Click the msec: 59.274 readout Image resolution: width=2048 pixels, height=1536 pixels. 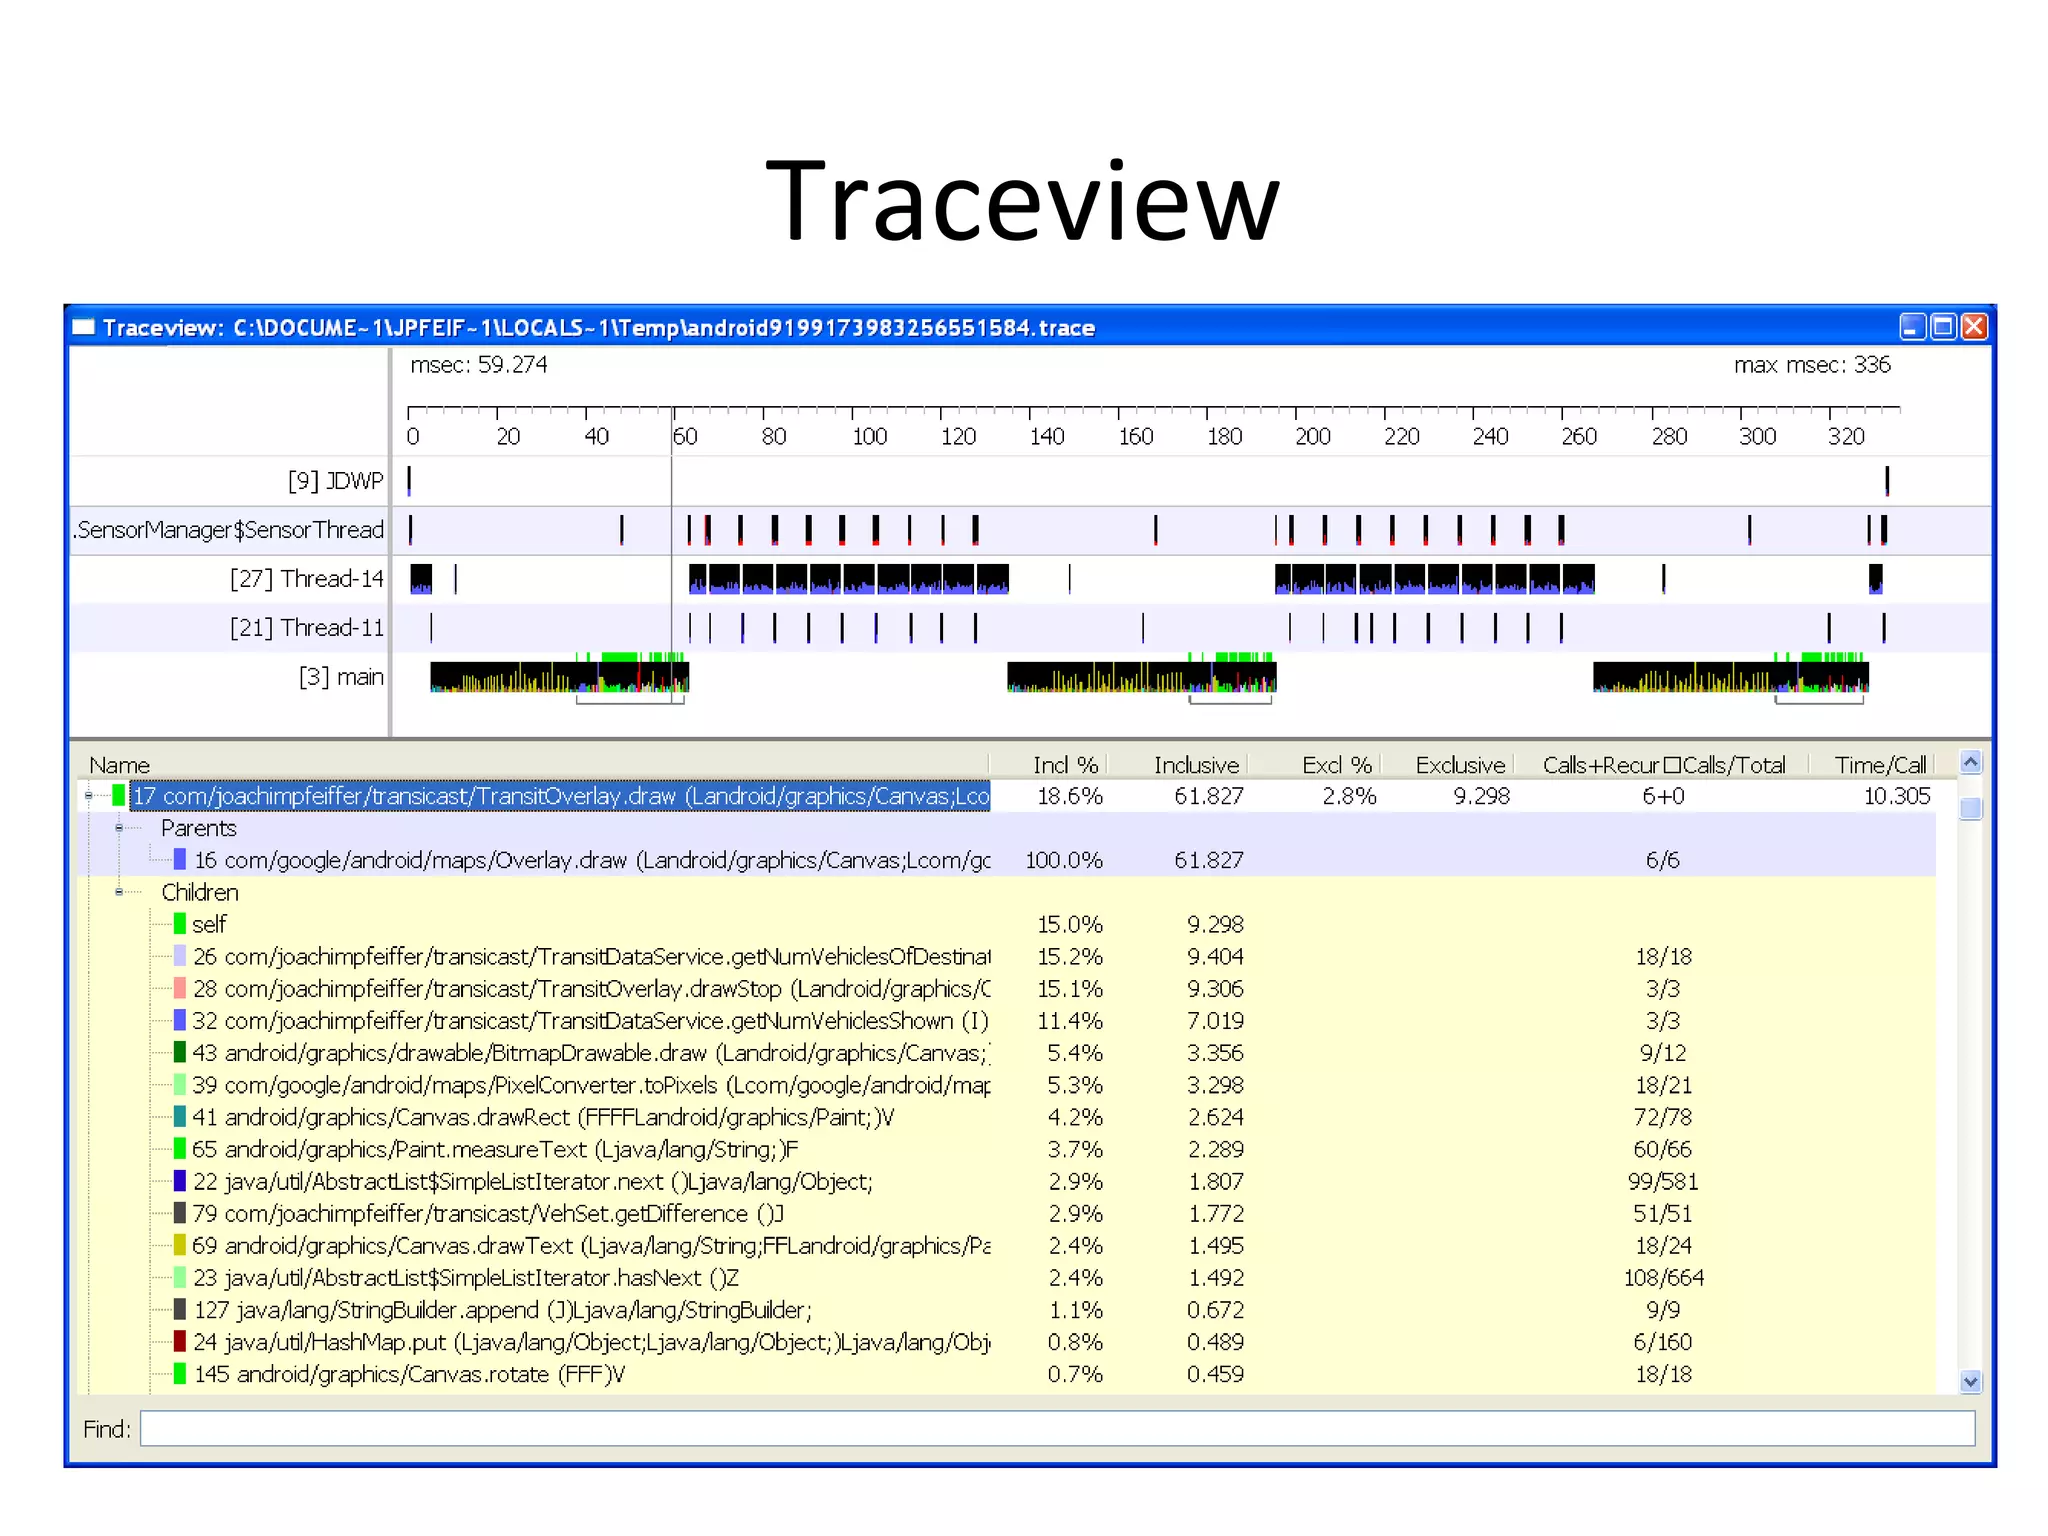click(x=478, y=365)
